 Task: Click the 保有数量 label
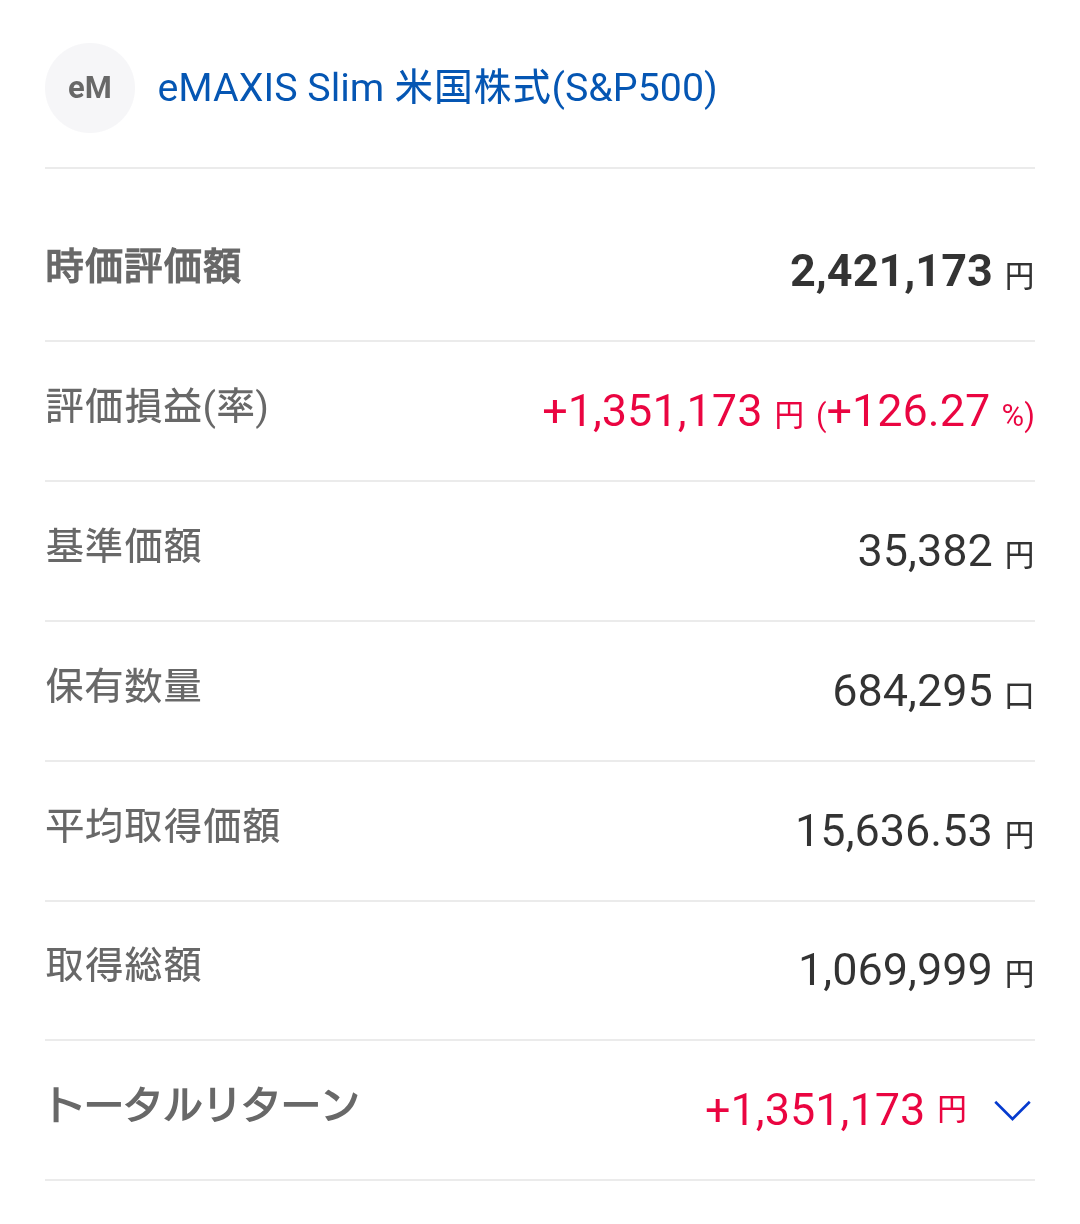[x=124, y=687]
